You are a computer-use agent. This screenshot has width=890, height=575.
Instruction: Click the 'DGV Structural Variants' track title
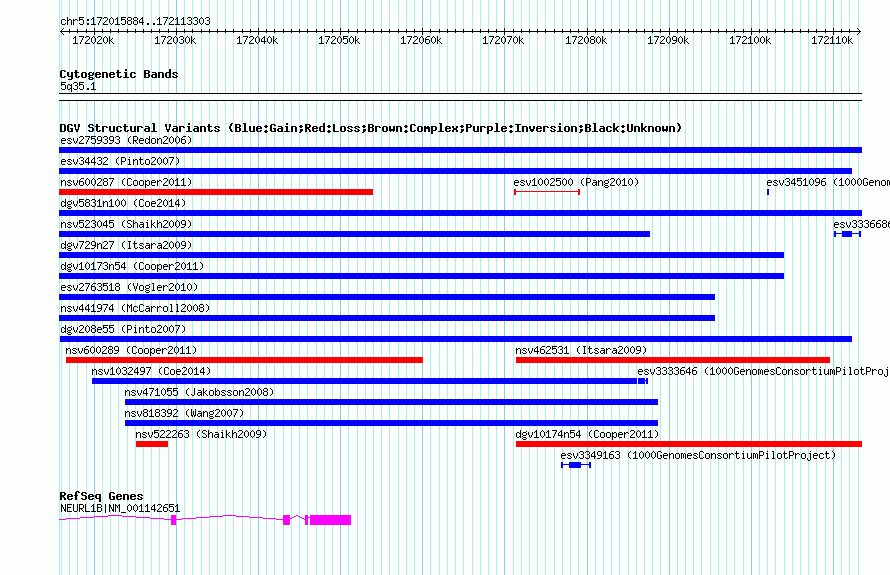click(x=371, y=128)
